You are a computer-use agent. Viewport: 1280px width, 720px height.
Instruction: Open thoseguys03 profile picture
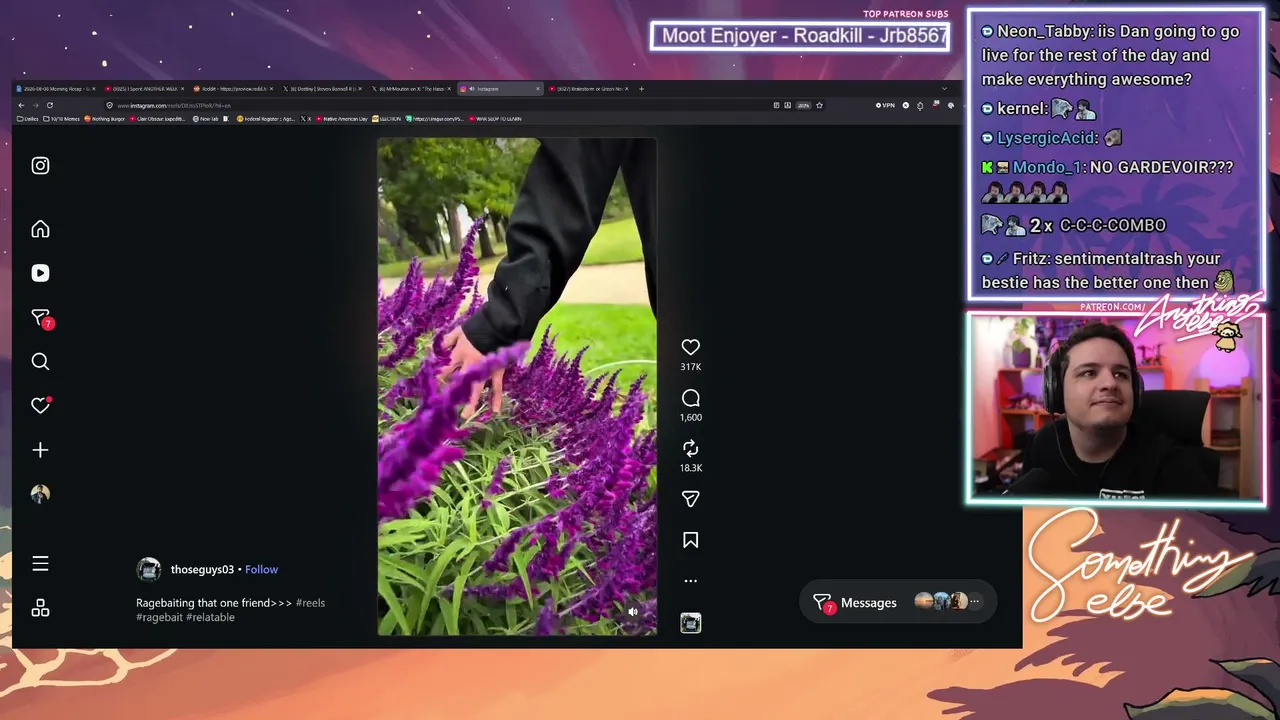pos(149,570)
